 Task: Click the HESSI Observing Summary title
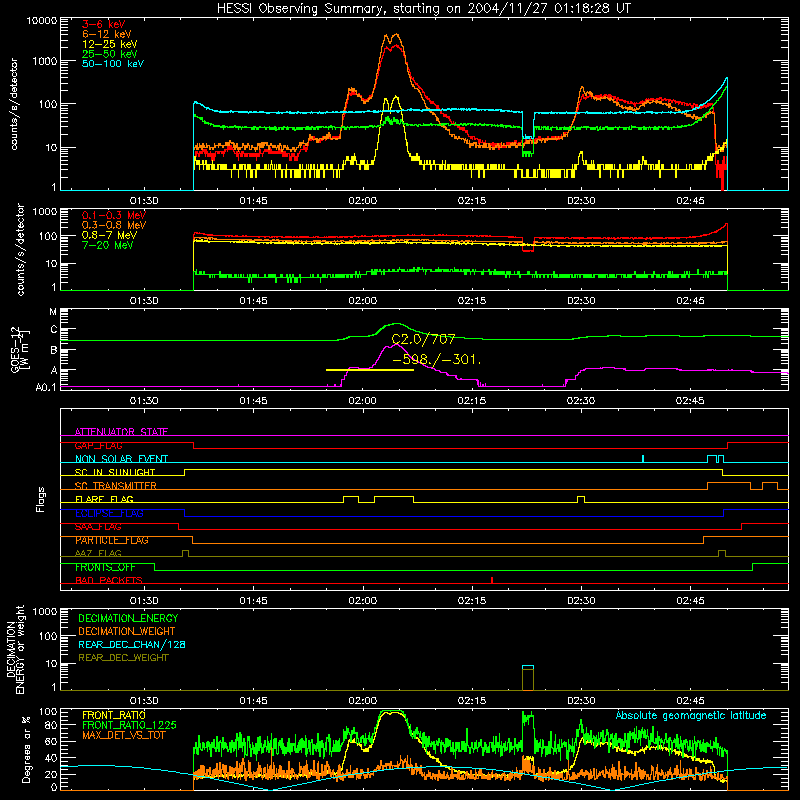tap(424, 8)
